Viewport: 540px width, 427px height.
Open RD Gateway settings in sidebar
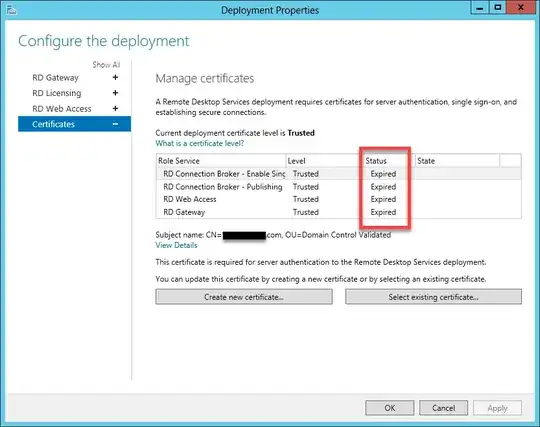[x=55, y=78]
